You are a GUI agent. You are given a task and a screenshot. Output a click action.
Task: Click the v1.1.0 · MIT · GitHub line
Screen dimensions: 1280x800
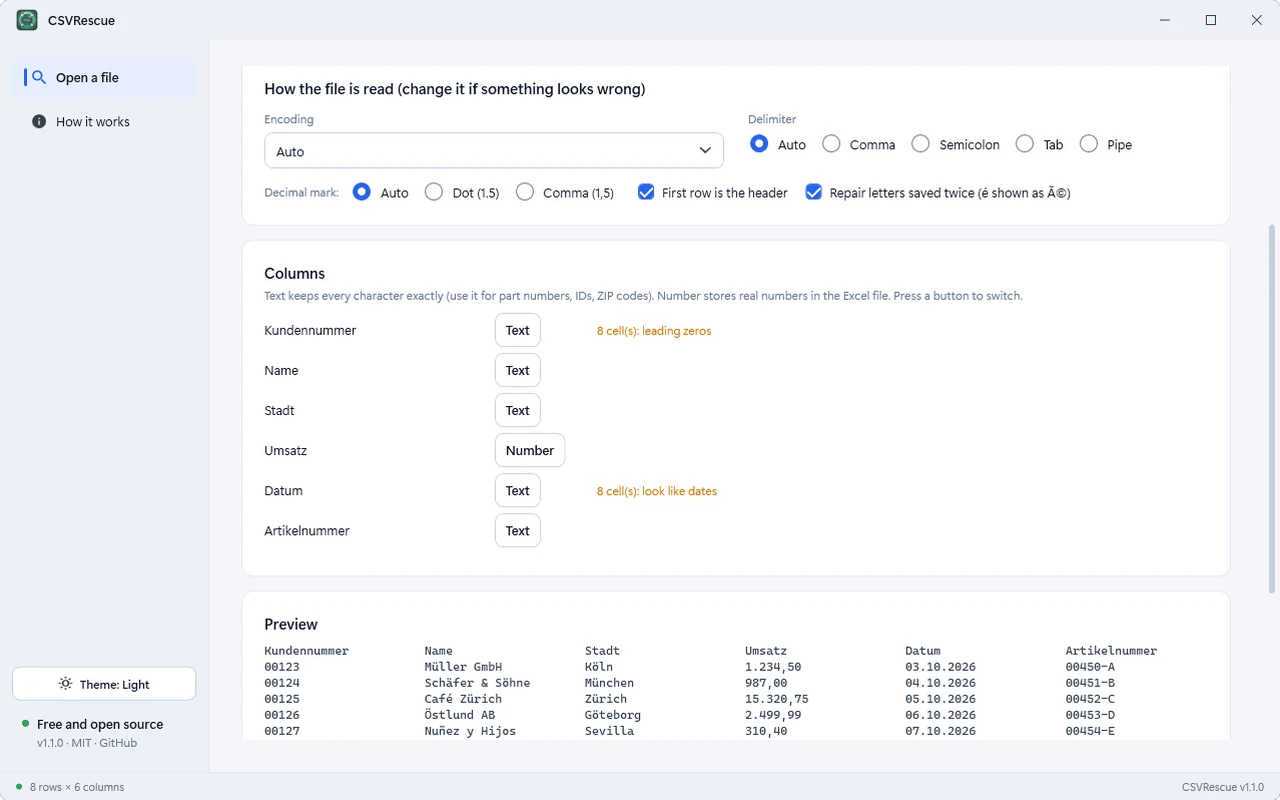[x=87, y=743]
